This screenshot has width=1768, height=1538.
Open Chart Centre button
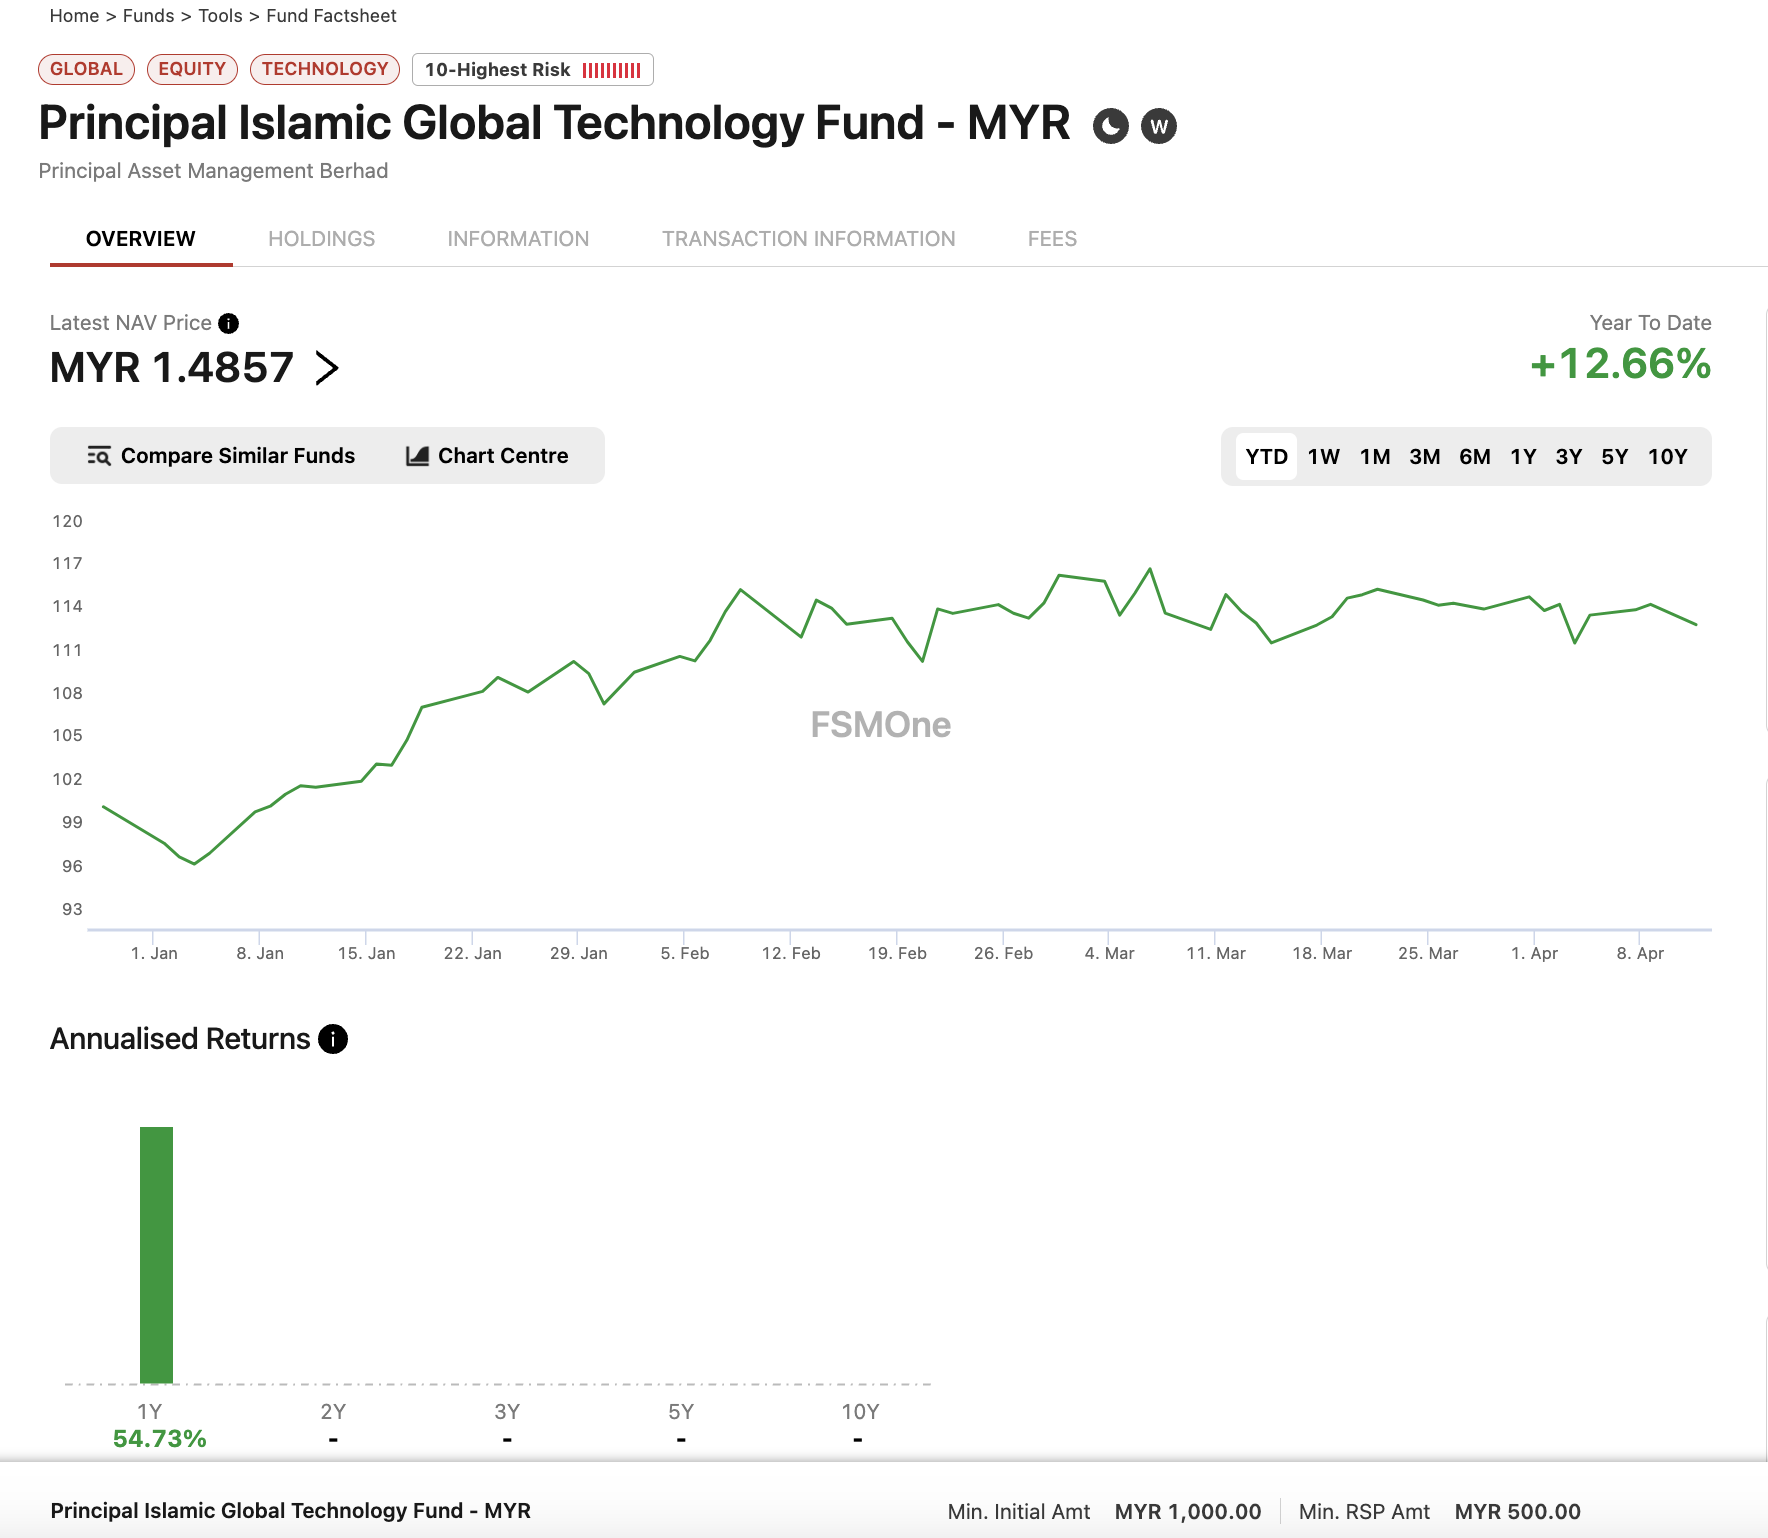pyautogui.click(x=487, y=456)
